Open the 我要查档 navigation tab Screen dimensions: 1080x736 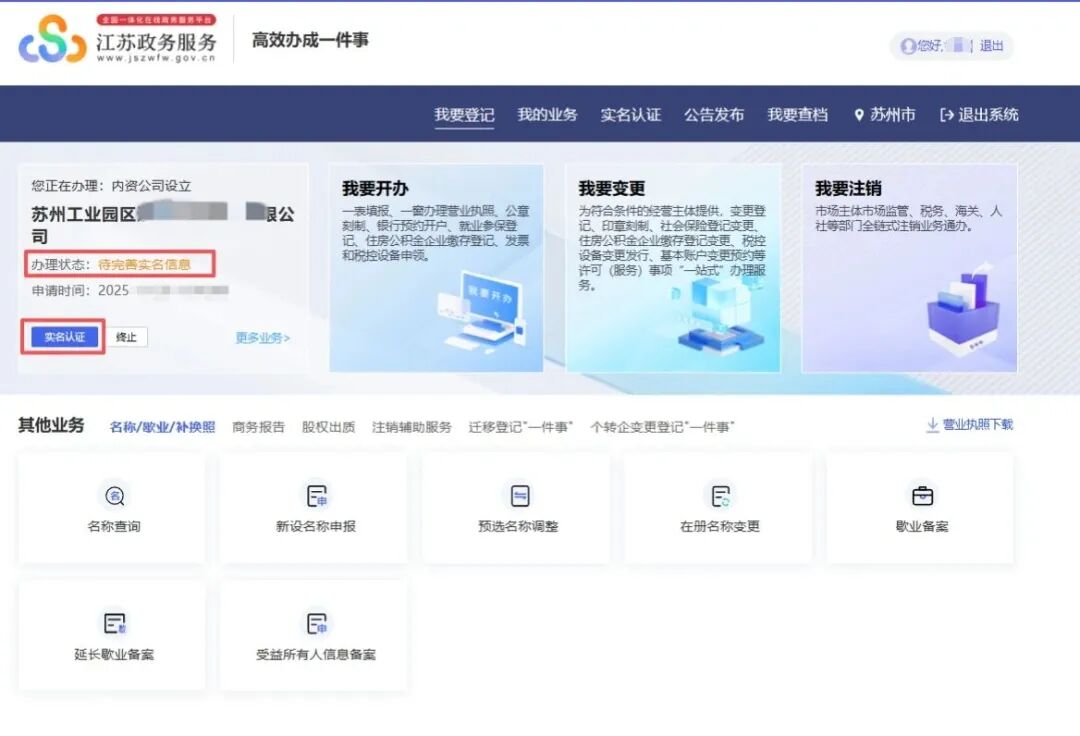point(798,115)
